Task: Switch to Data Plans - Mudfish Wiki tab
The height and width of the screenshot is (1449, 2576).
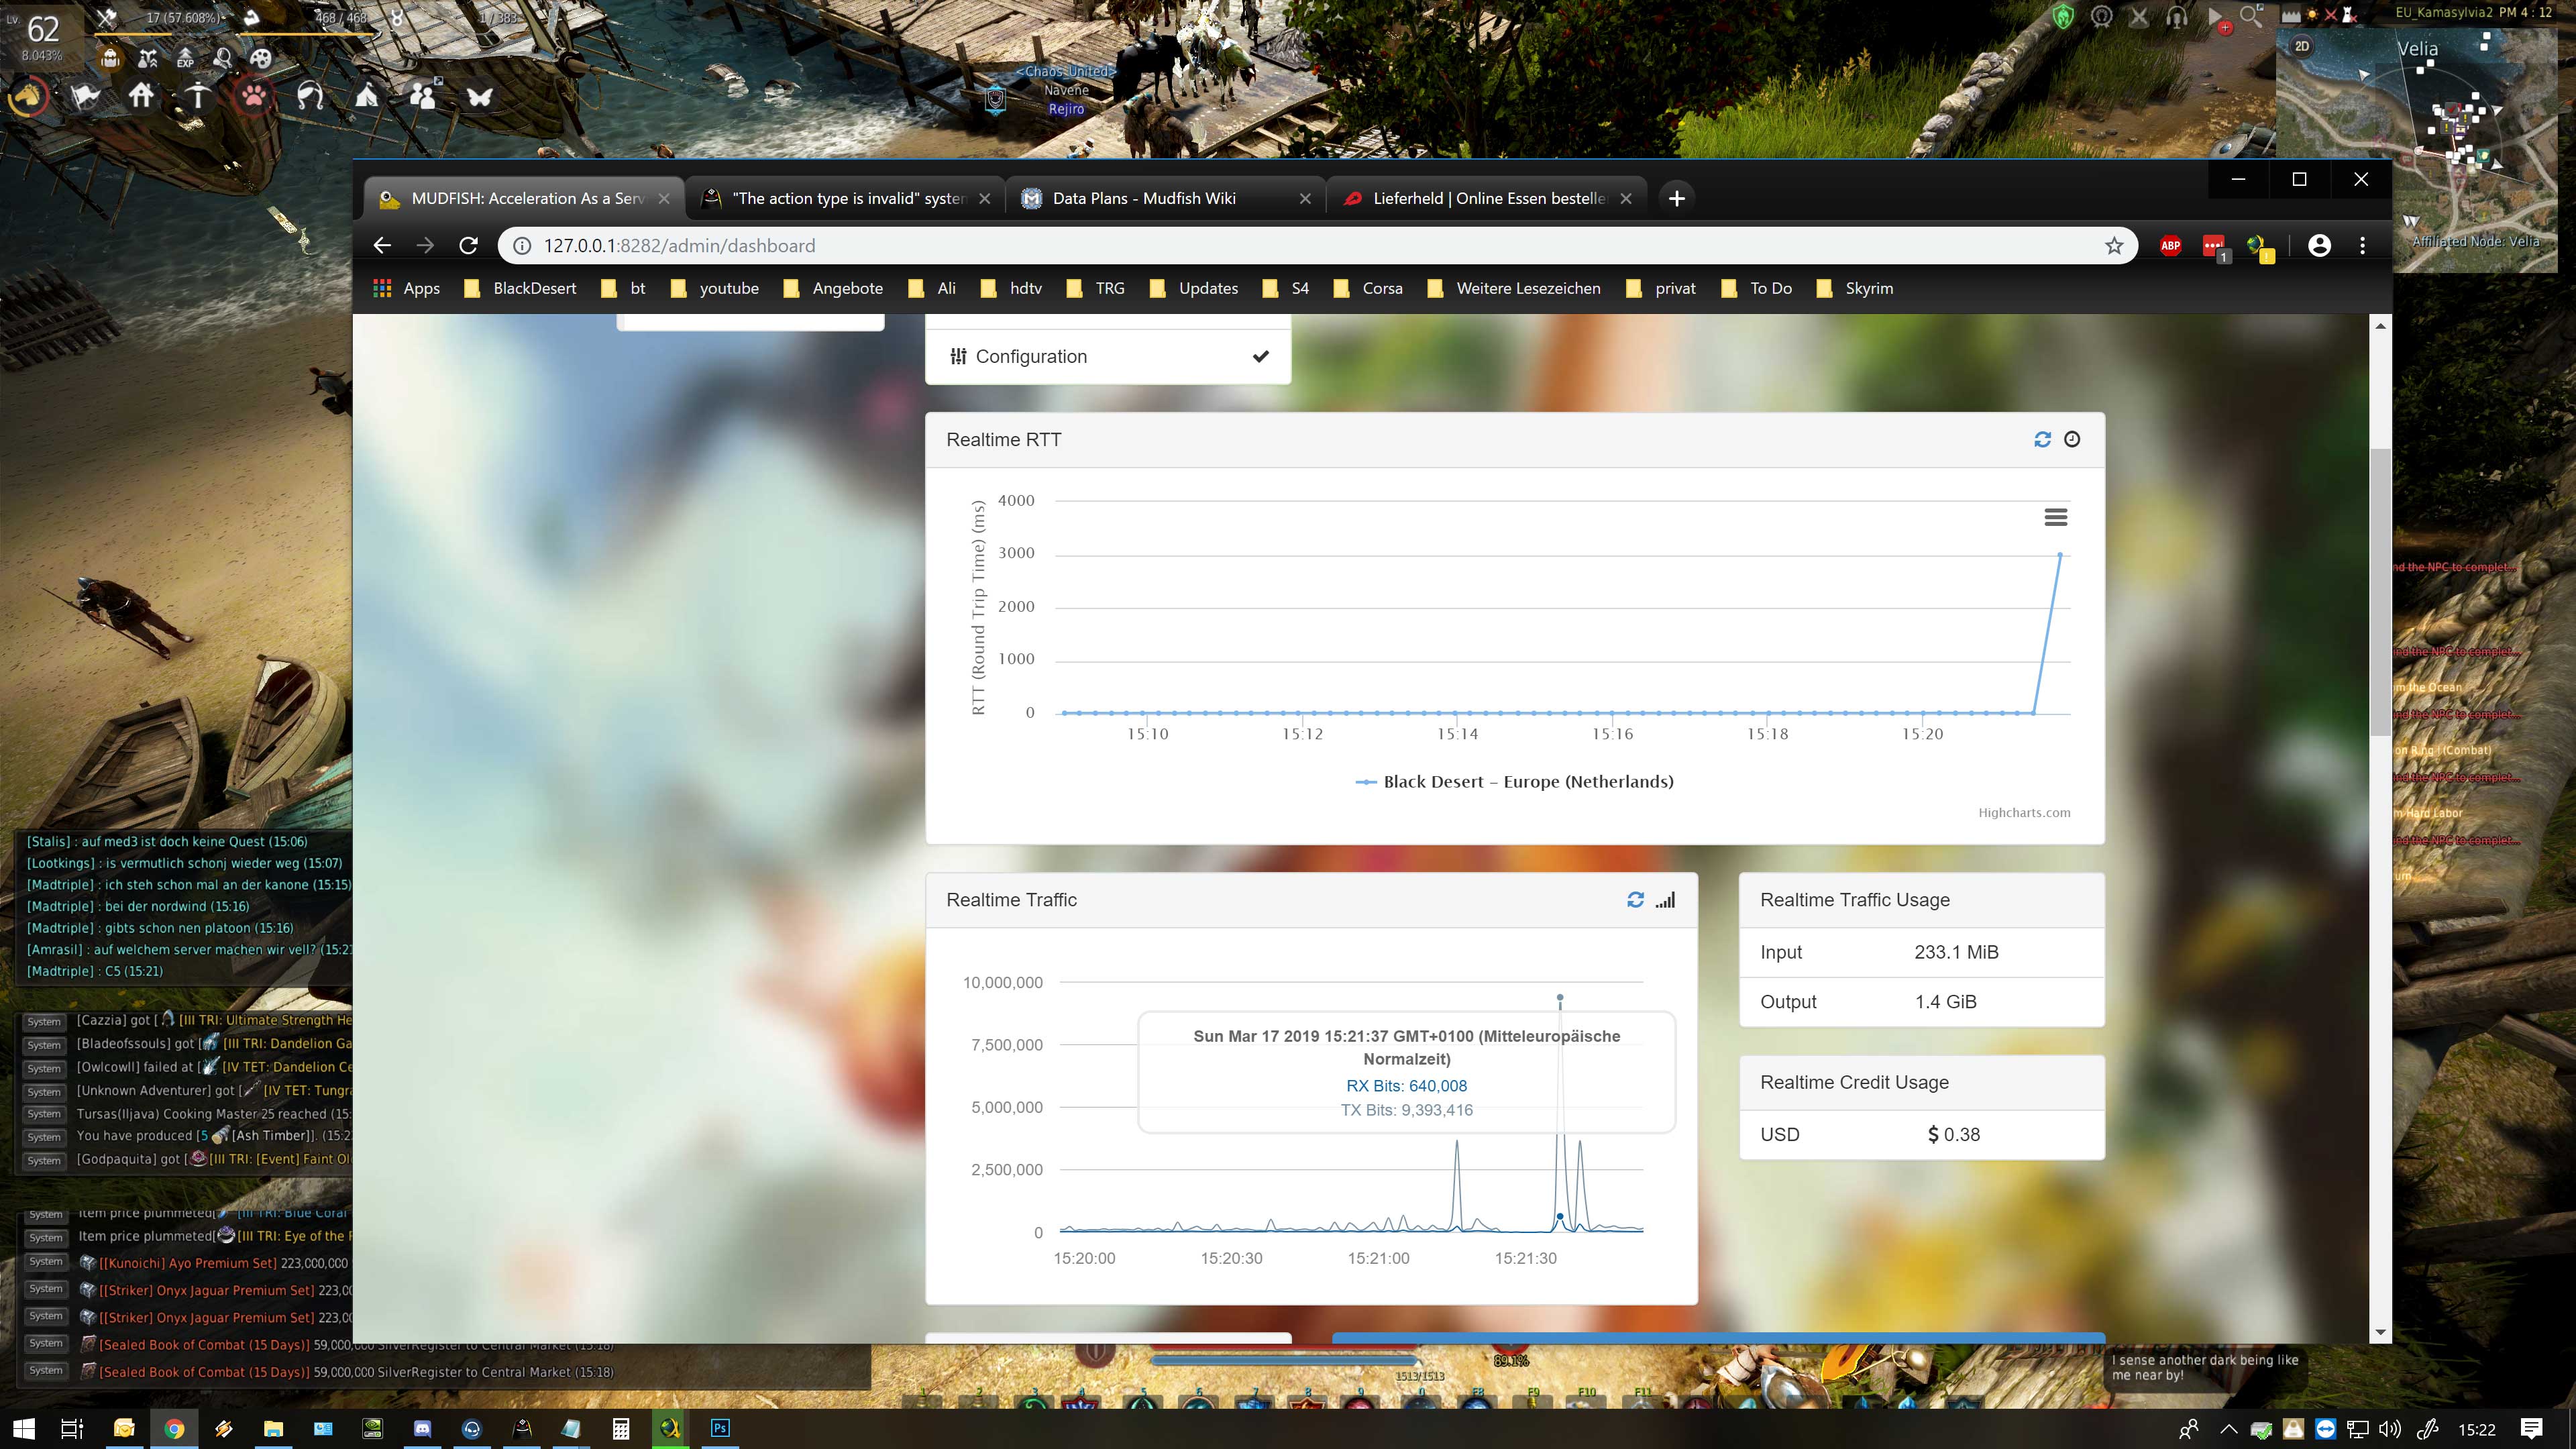Action: [x=1166, y=198]
